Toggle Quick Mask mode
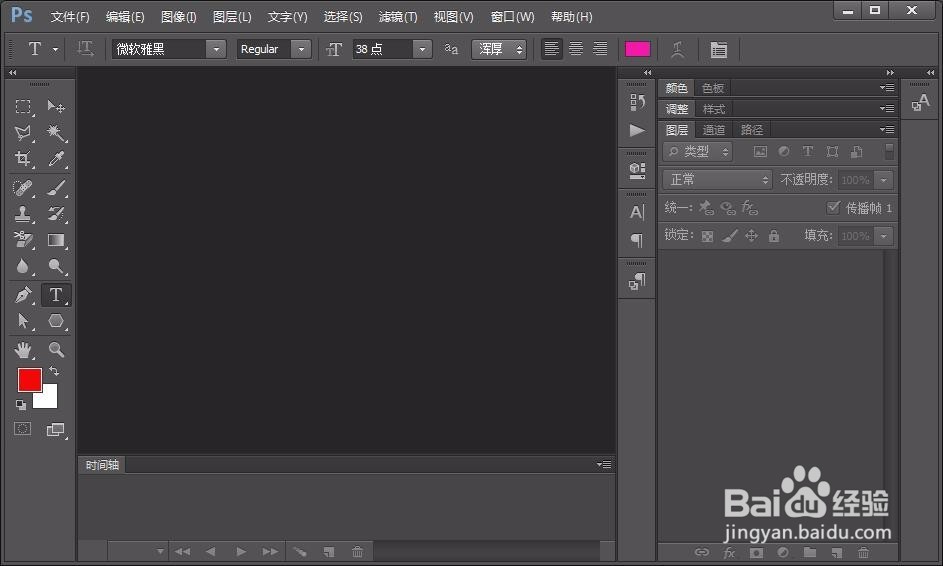 click(22, 429)
